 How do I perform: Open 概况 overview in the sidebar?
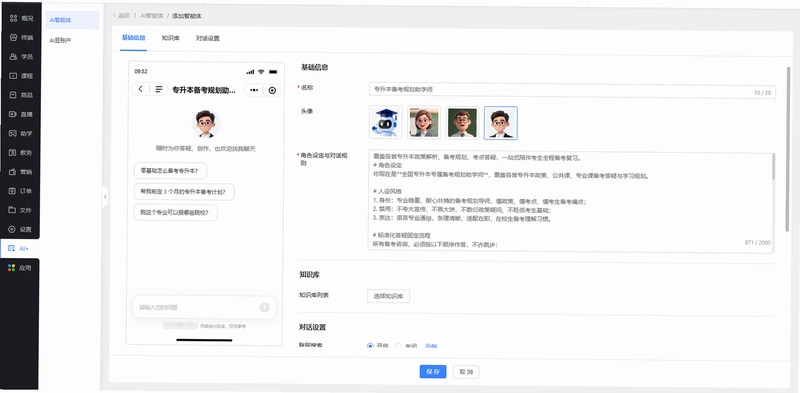pyautogui.click(x=21, y=18)
